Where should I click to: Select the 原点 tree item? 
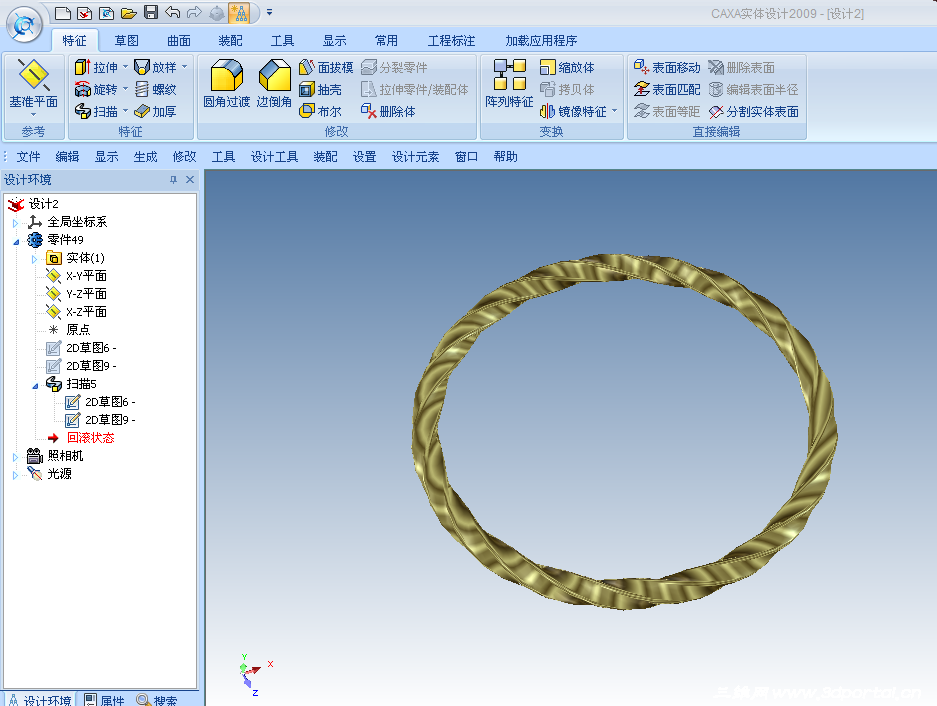69,329
